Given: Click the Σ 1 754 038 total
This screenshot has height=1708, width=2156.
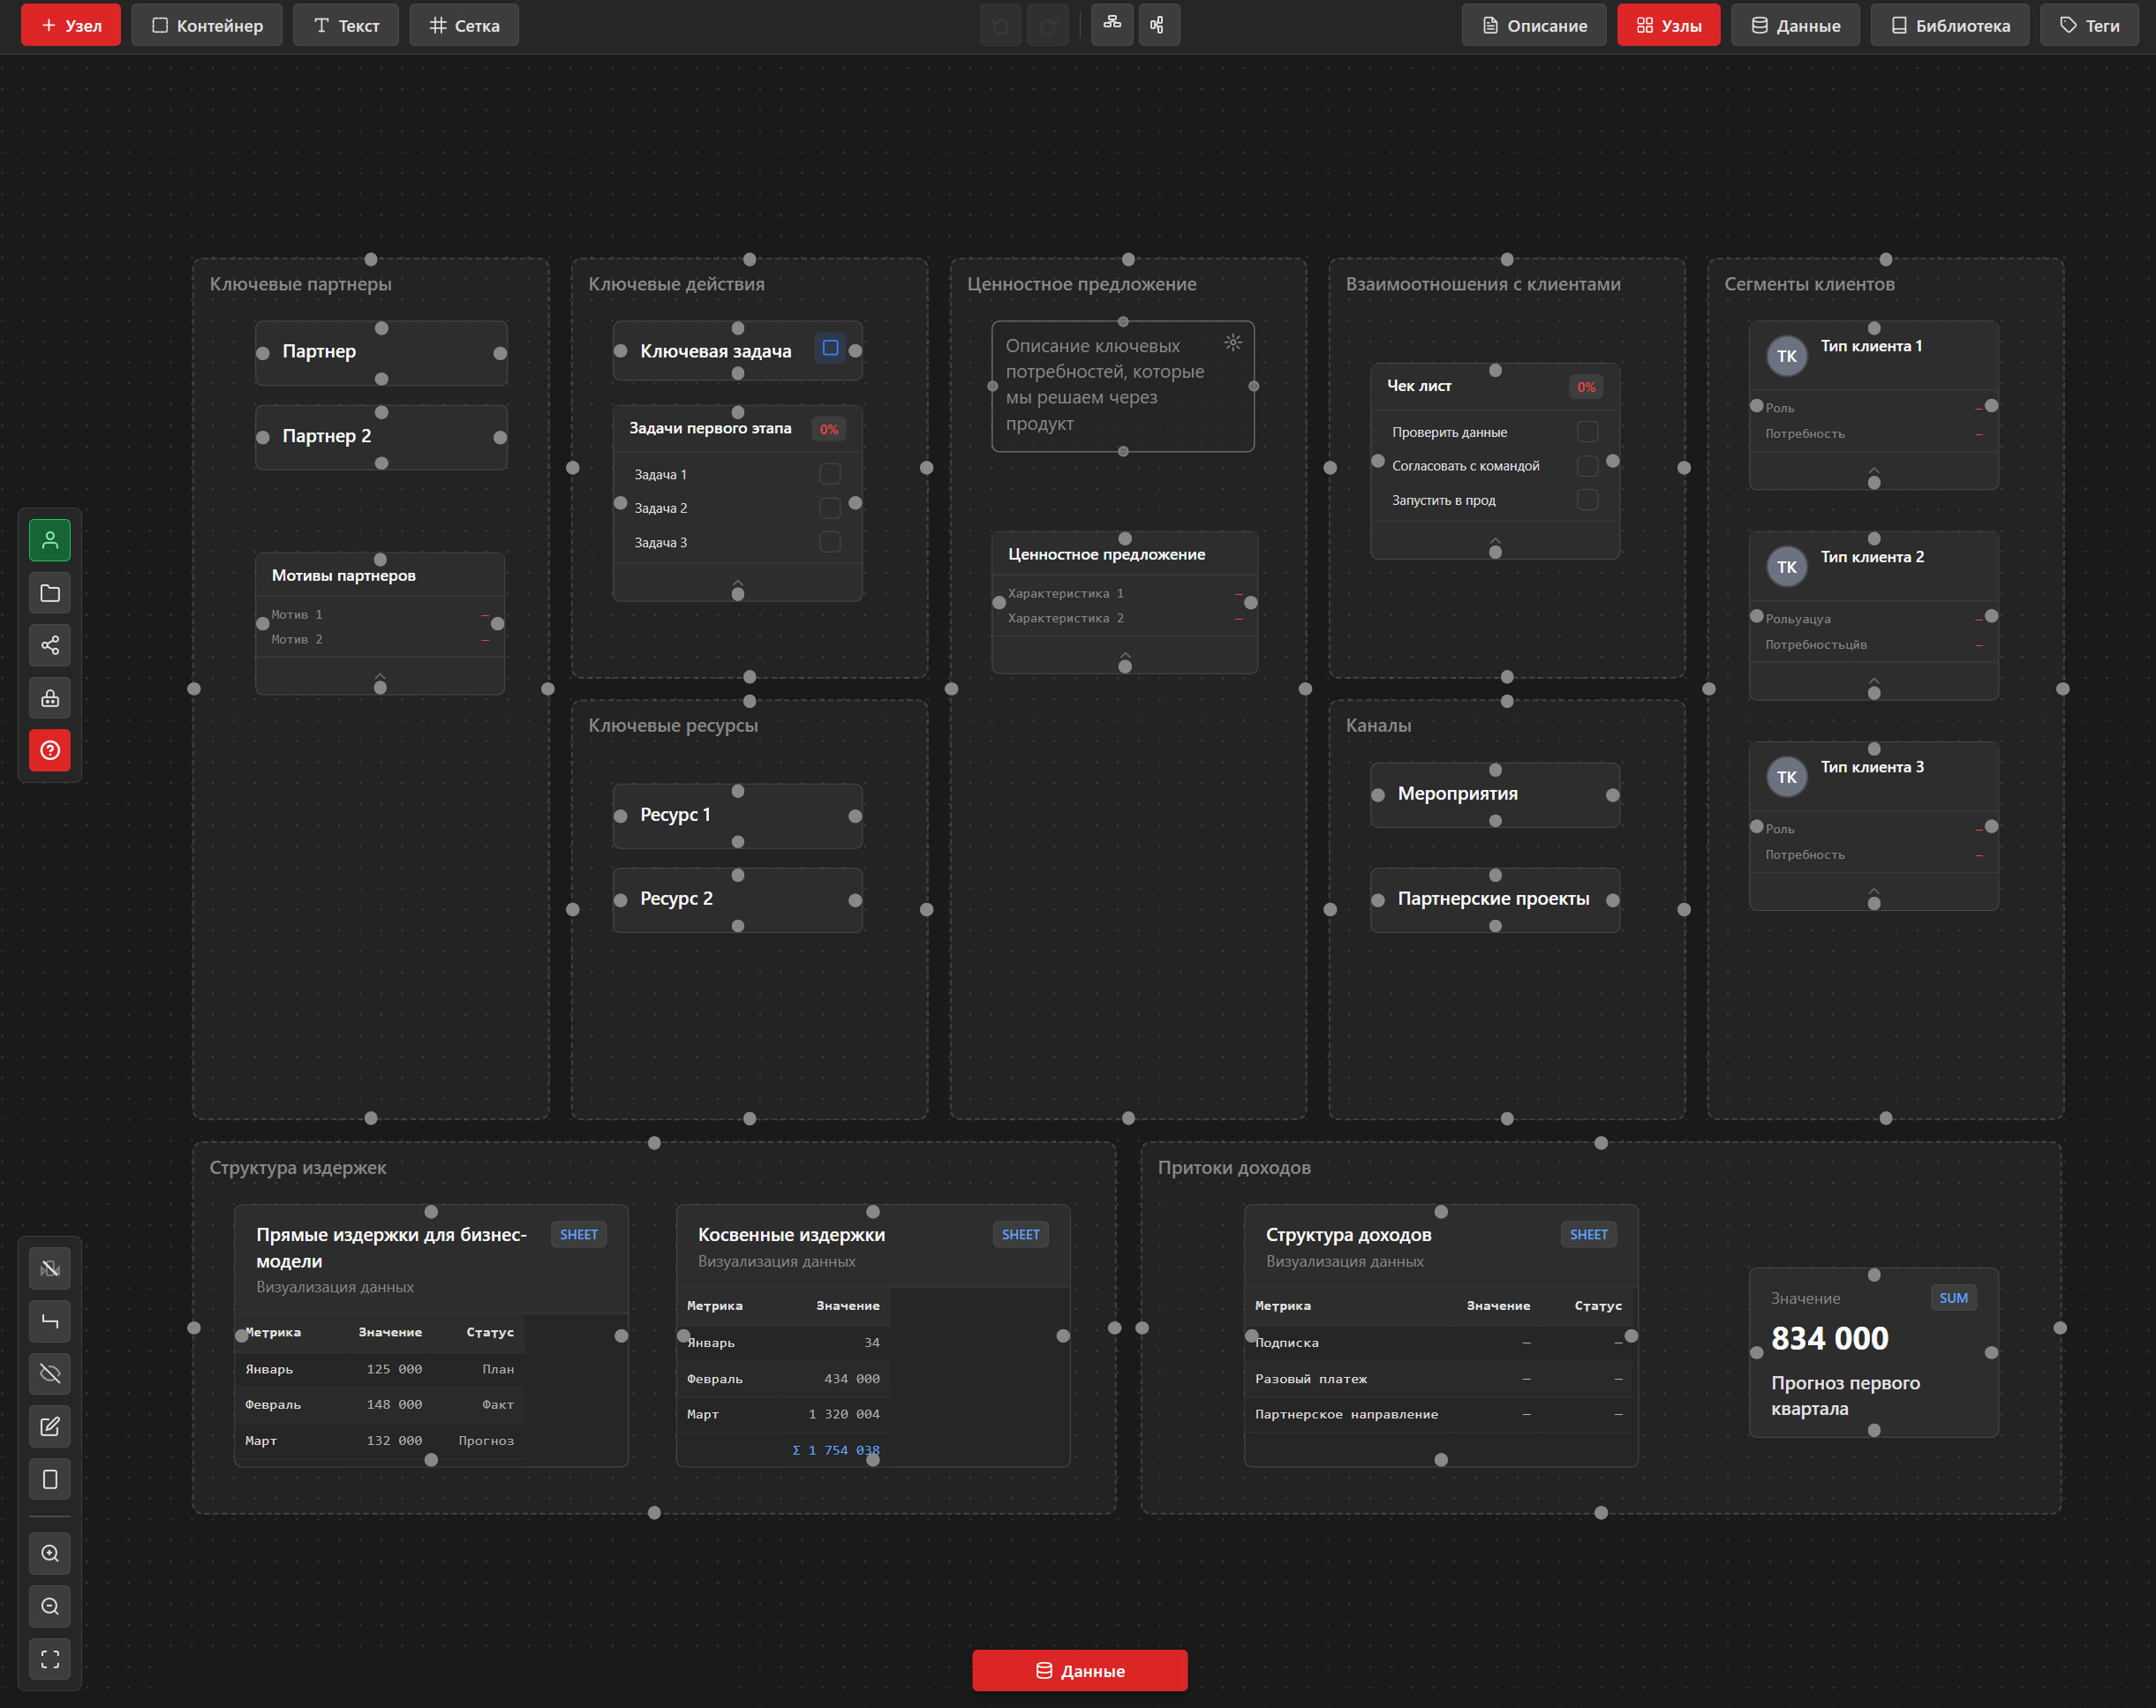Looking at the screenshot, I should 836,1450.
